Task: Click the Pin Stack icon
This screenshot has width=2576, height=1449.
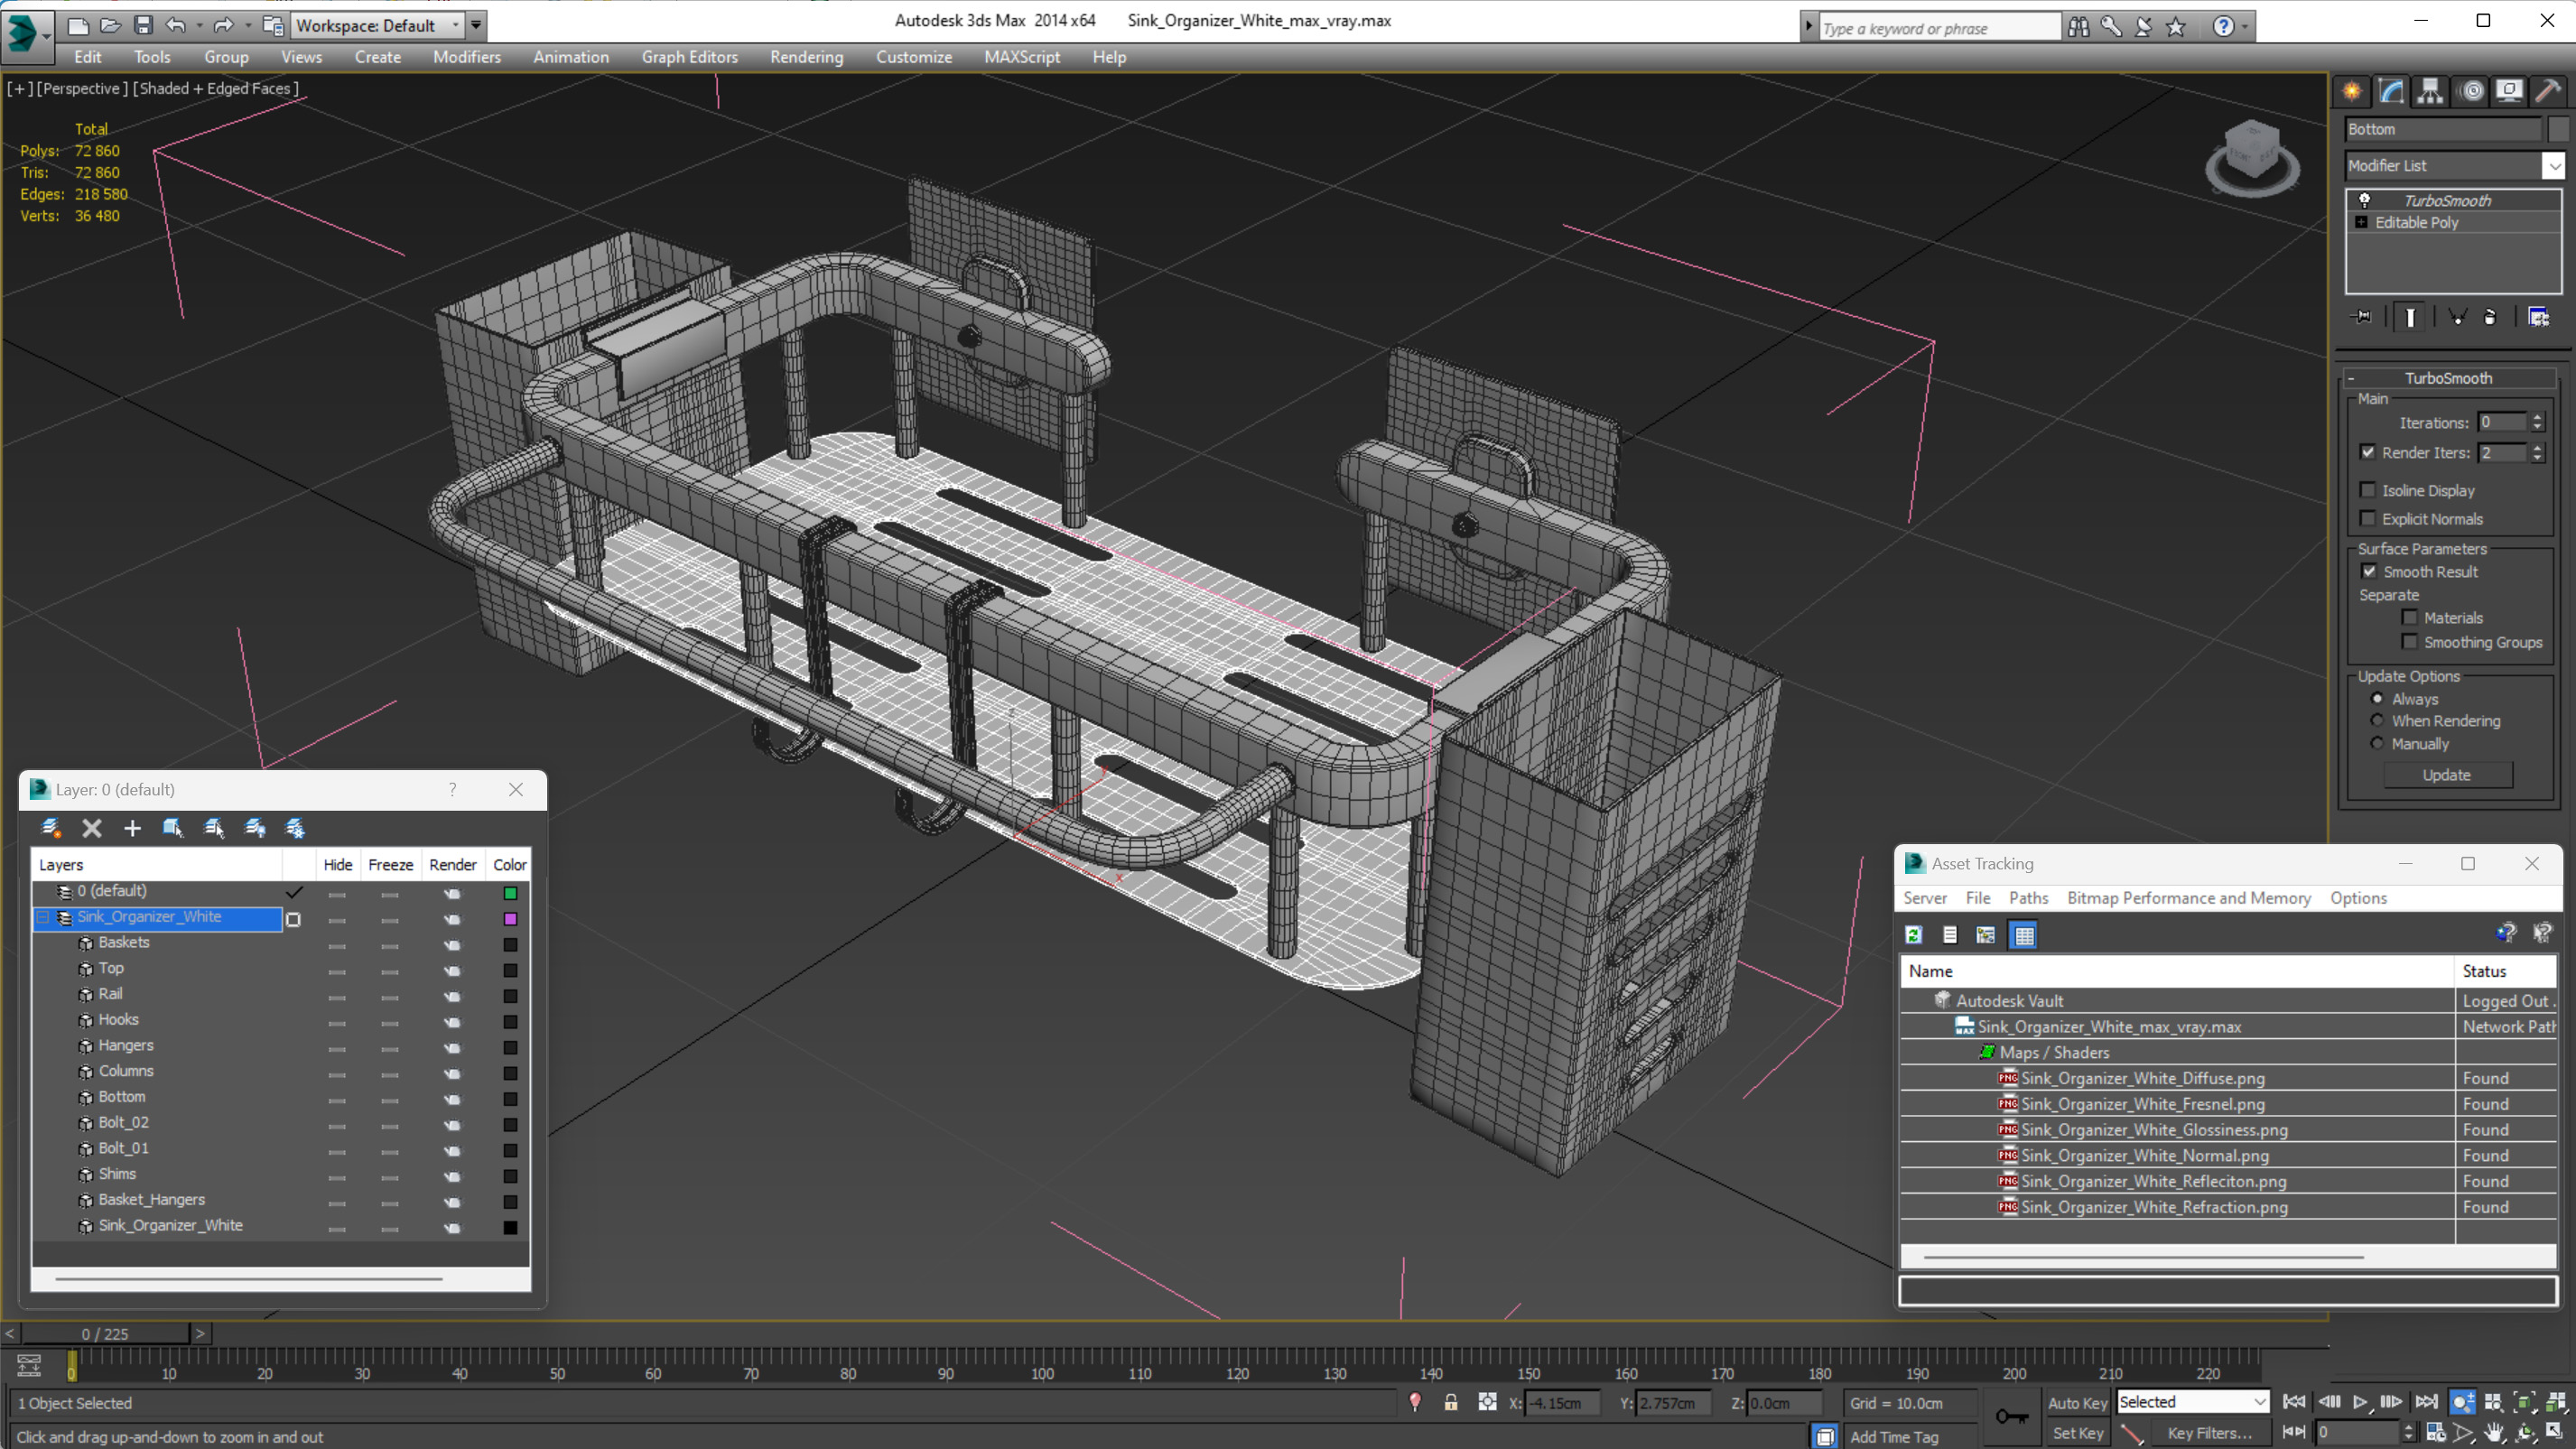Action: coord(2362,317)
